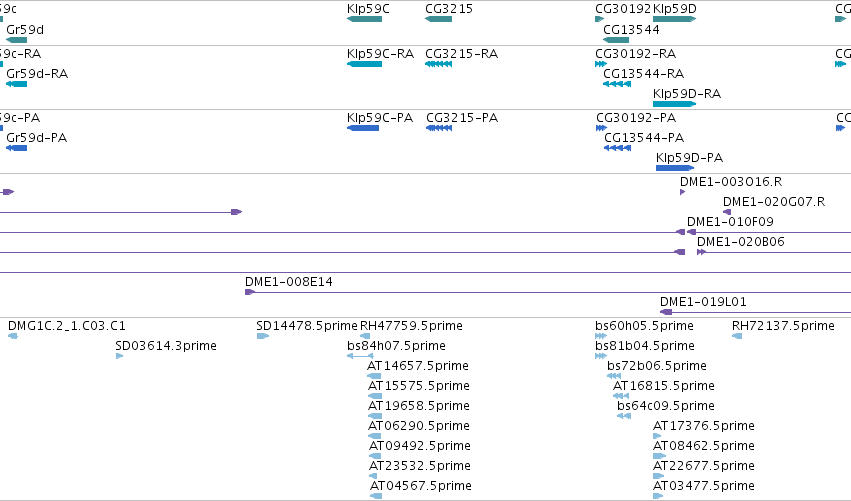Select the bs60h05.5prime EST arrows
The width and height of the screenshot is (851, 501).
pos(601,337)
